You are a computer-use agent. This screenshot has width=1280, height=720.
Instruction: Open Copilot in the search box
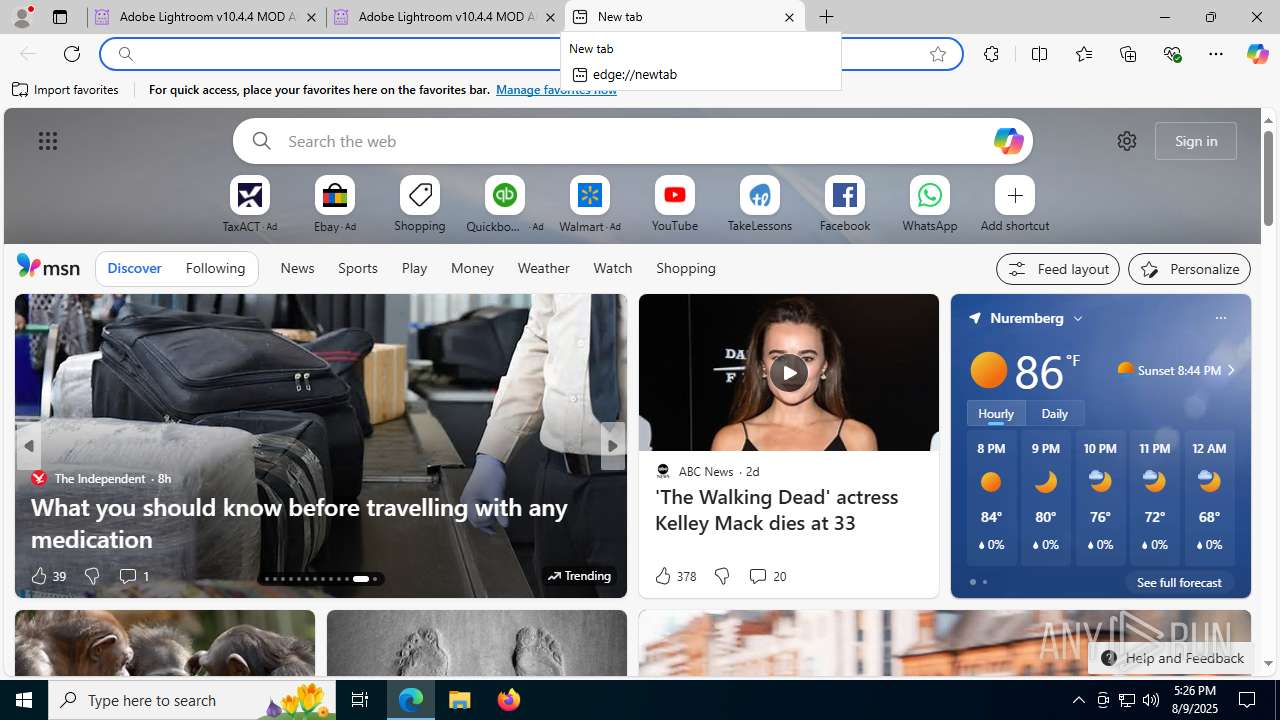1008,141
